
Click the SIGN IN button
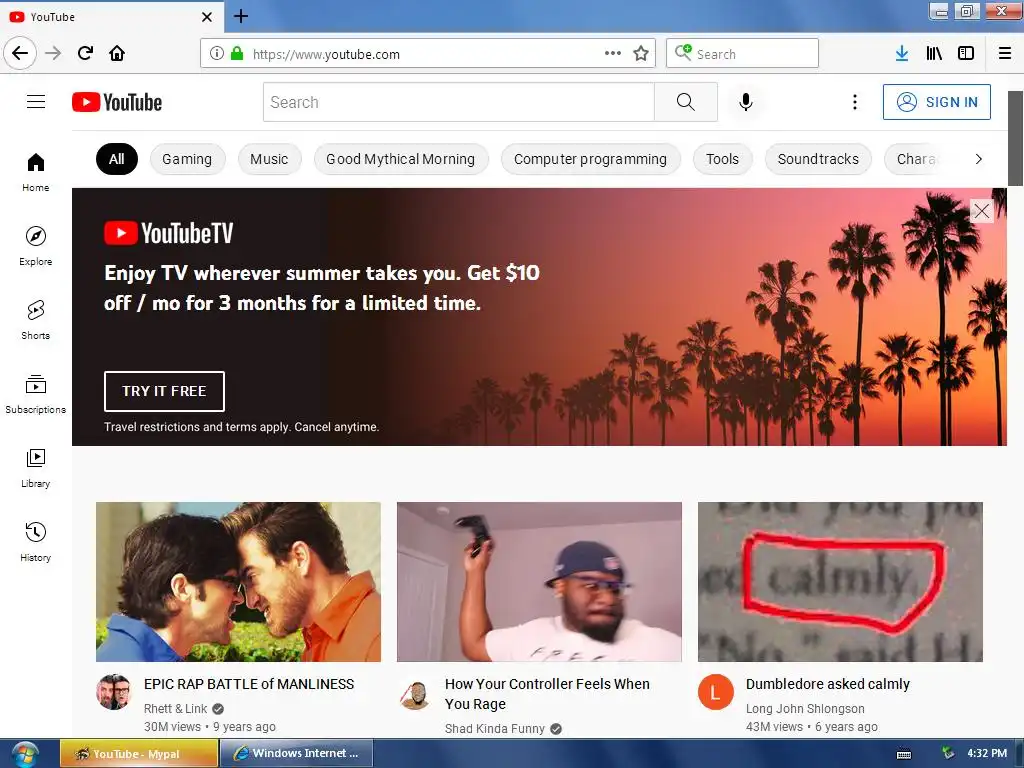(x=936, y=102)
